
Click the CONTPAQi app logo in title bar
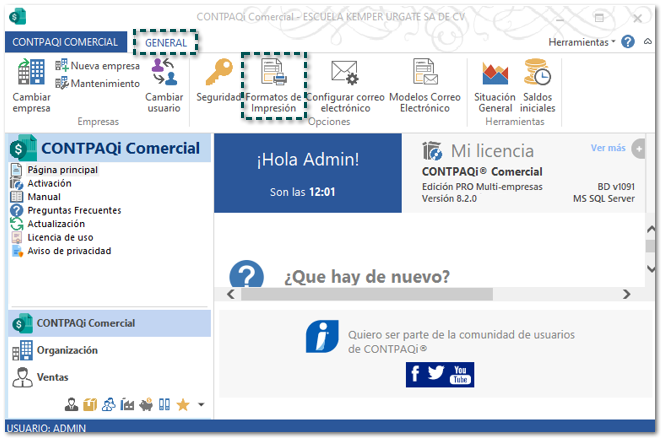pos(18,17)
